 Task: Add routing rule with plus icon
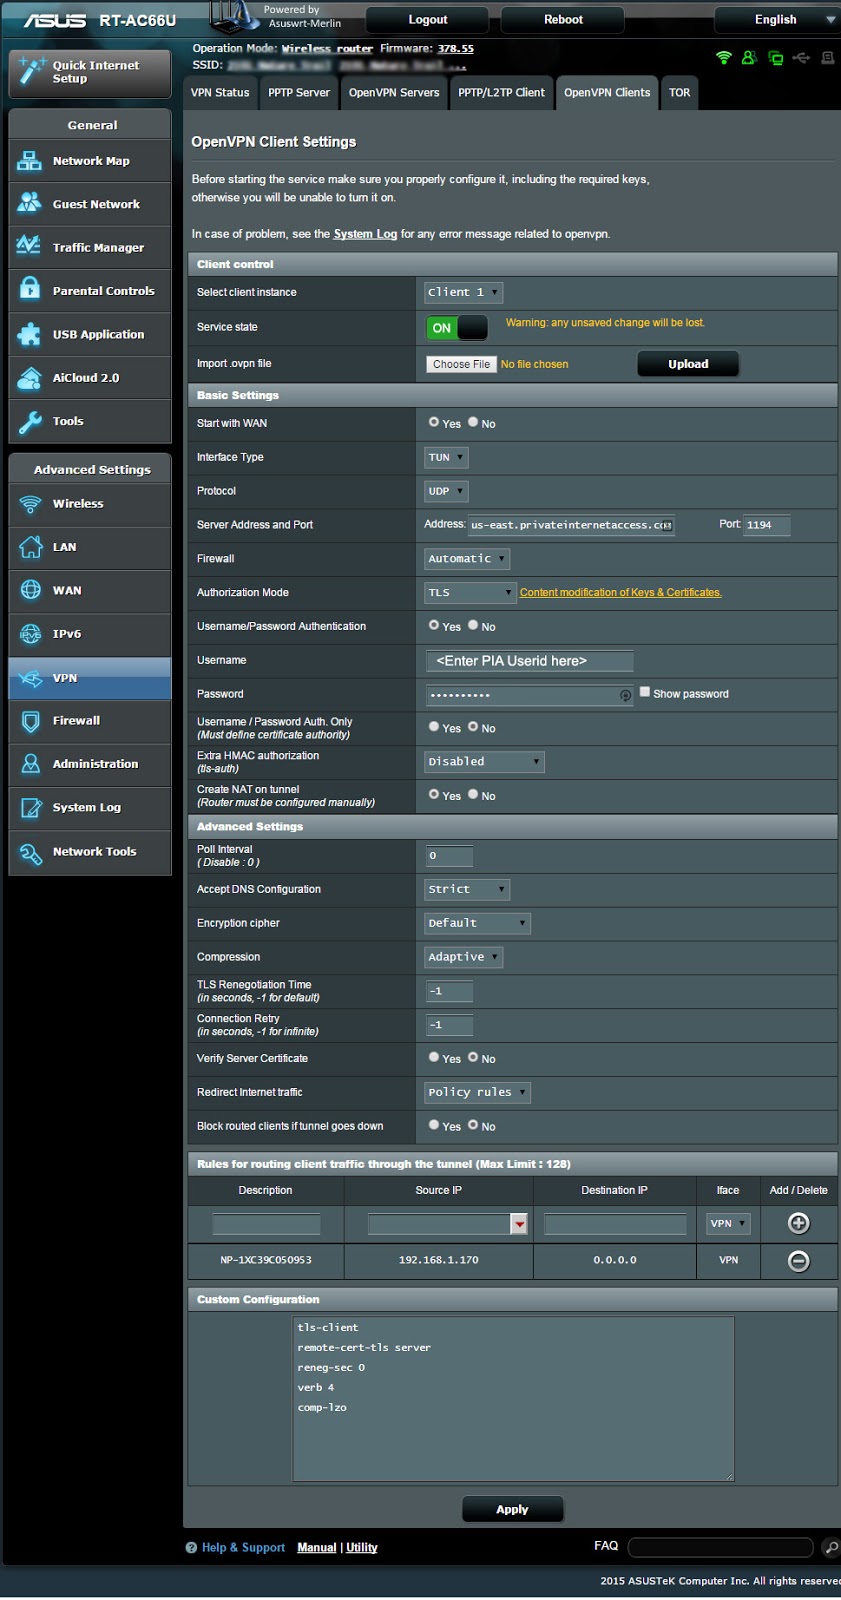pyautogui.click(x=798, y=1223)
